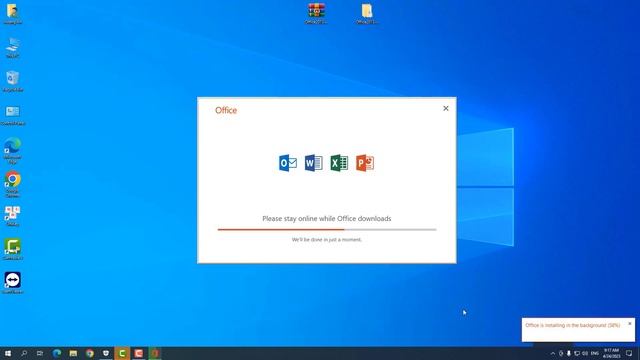Image resolution: width=640 pixels, height=360 pixels.
Task: Open network tray icon
Action: pyautogui.click(x=577, y=353)
